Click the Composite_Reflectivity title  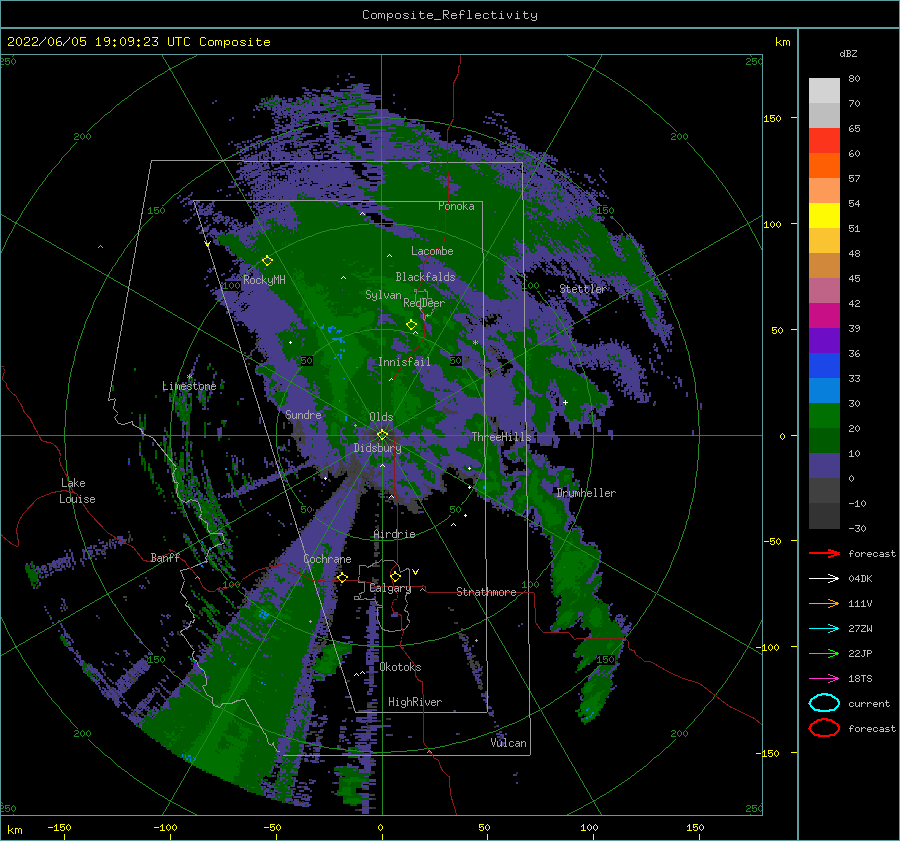[450, 15]
